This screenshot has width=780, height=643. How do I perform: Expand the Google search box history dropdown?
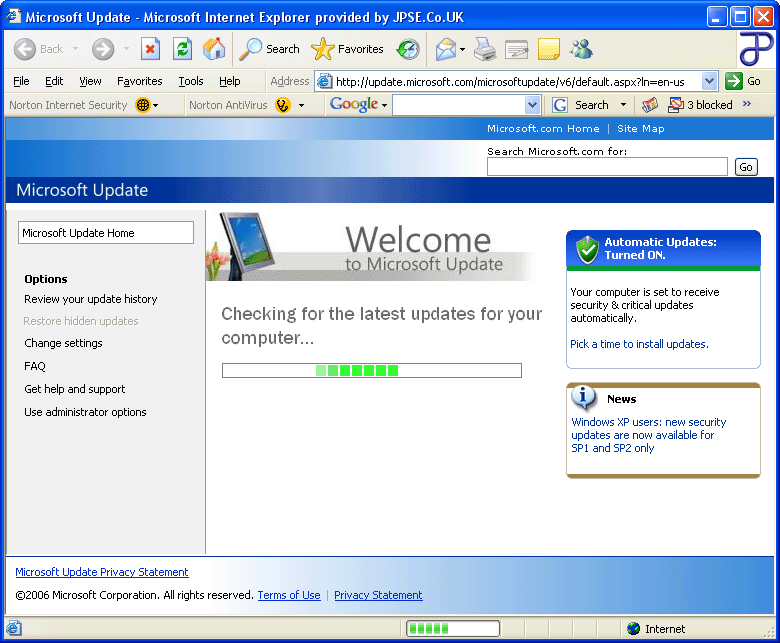532,105
